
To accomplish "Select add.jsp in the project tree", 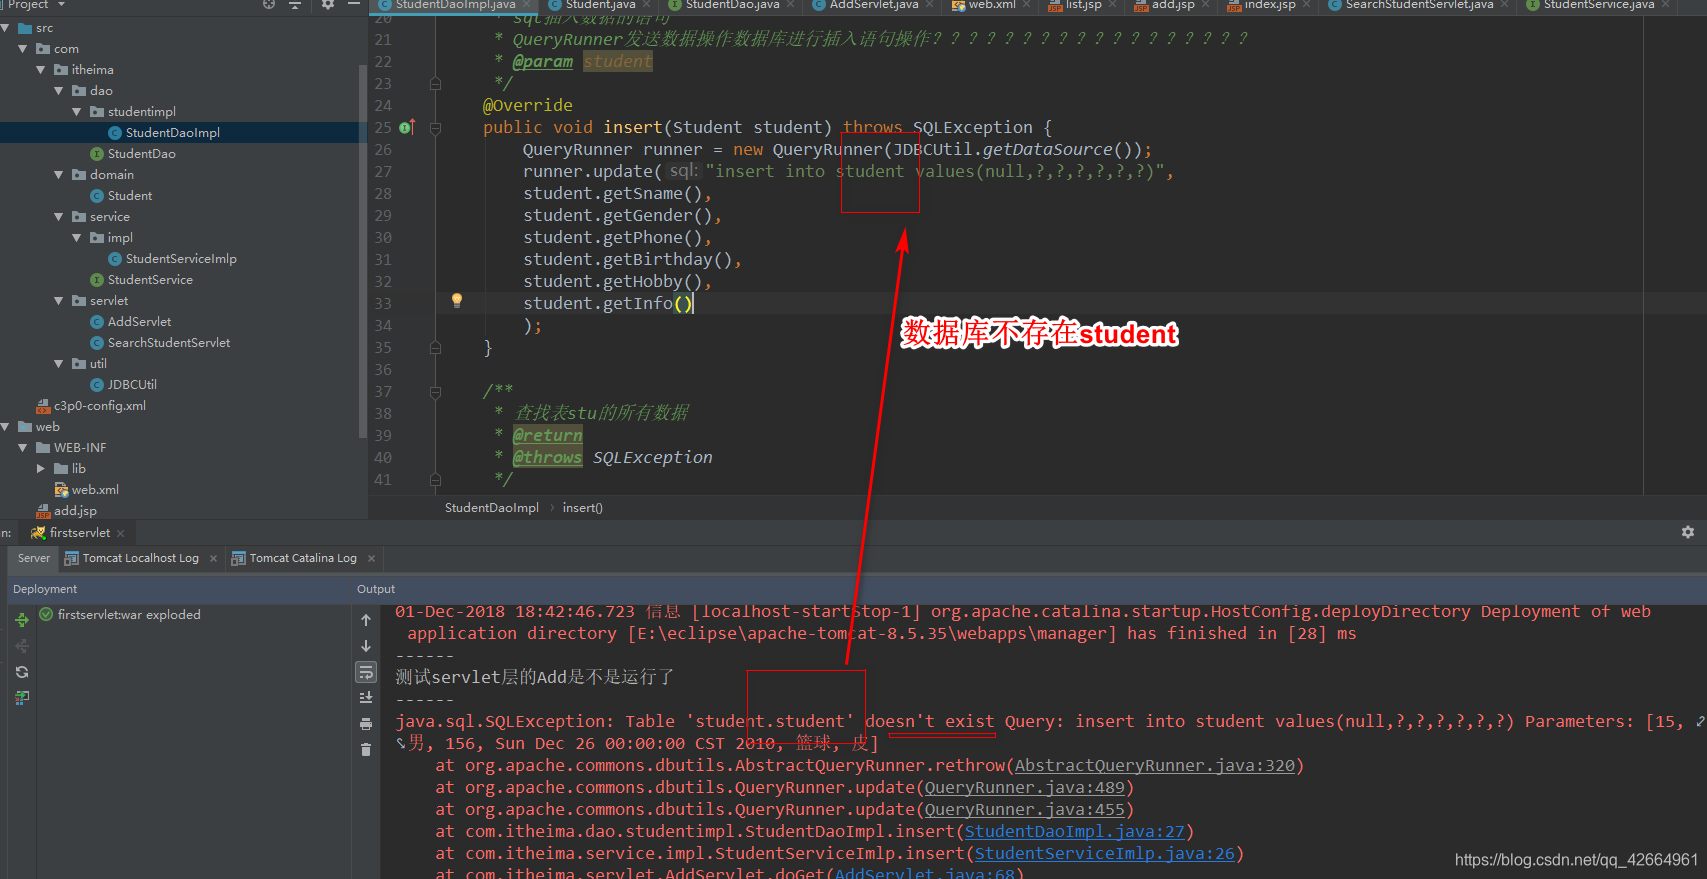I will point(75,511).
